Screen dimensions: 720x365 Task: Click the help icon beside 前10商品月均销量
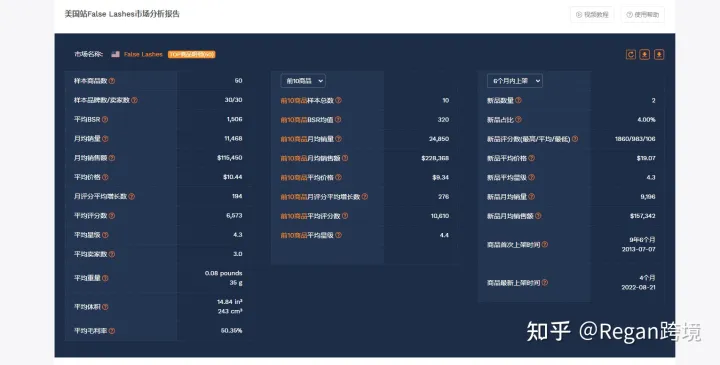pyautogui.click(x=338, y=139)
